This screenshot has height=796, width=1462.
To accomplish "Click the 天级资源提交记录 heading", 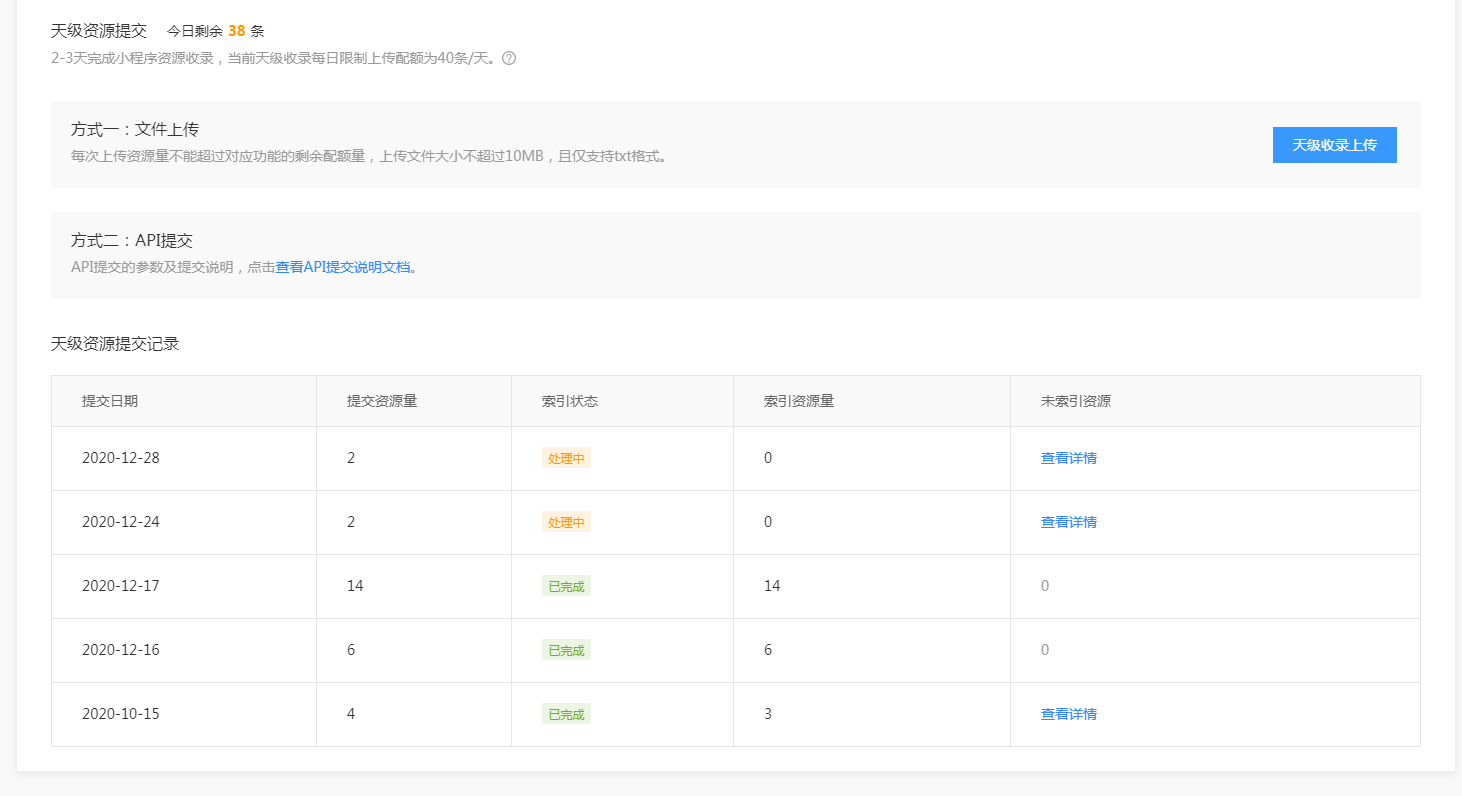I will 115,344.
